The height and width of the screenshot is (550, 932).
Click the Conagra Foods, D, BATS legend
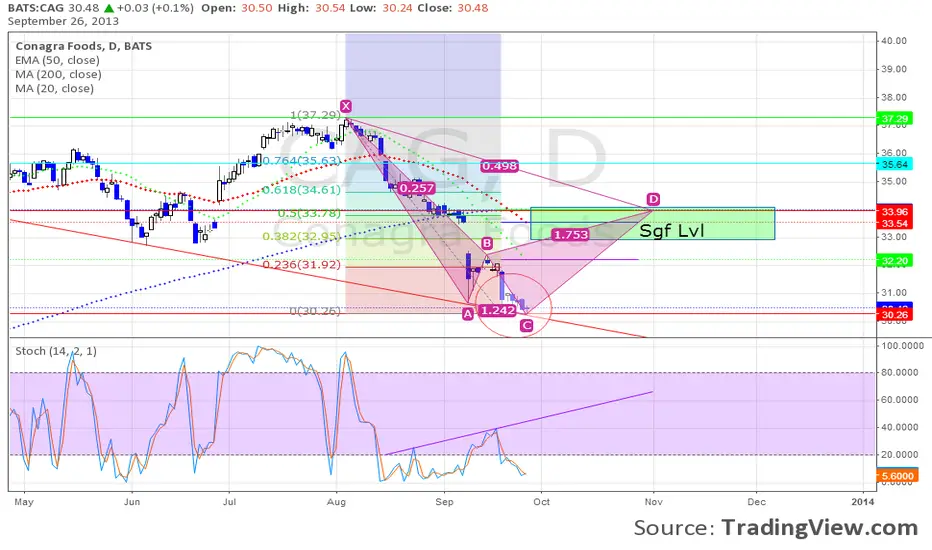pos(84,46)
